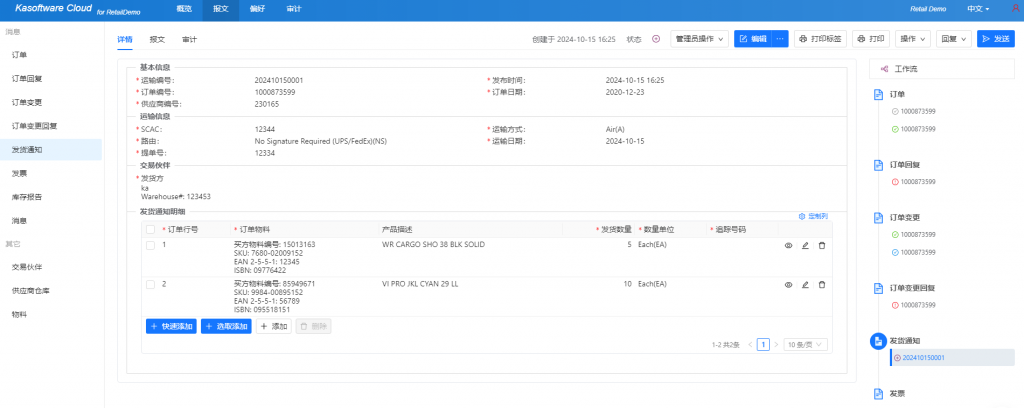Select checkbox for order line 2
1024x408 pixels.
[x=151, y=285]
